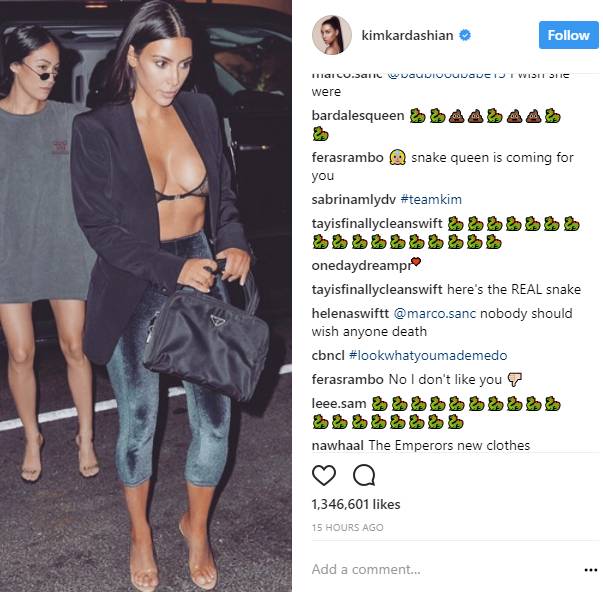Click the main post photo
Screen dimensions: 603x592
pyautogui.click(x=146, y=296)
